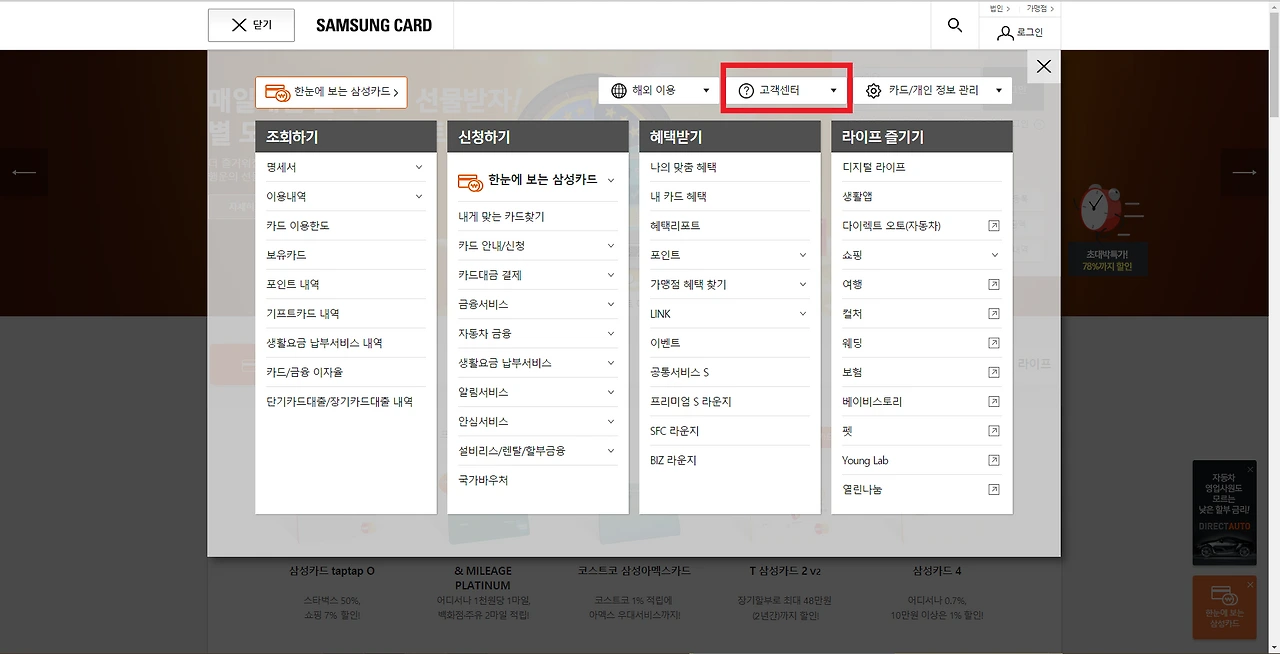Image resolution: width=1280 pixels, height=654 pixels.
Task: Click the search icon in the header
Action: pyautogui.click(x=954, y=25)
